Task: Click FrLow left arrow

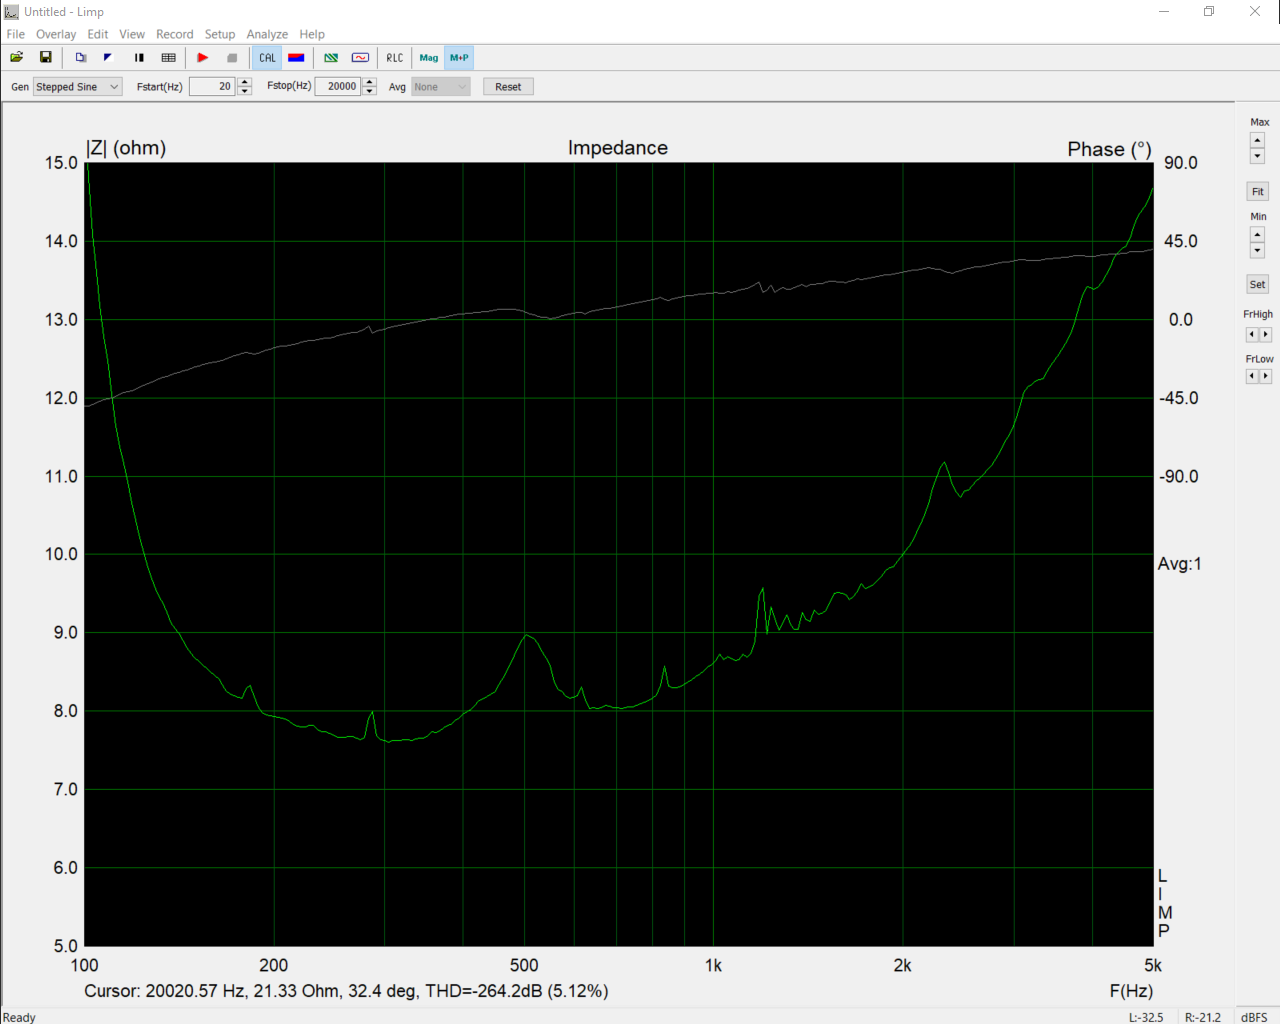Action: [x=1251, y=377]
